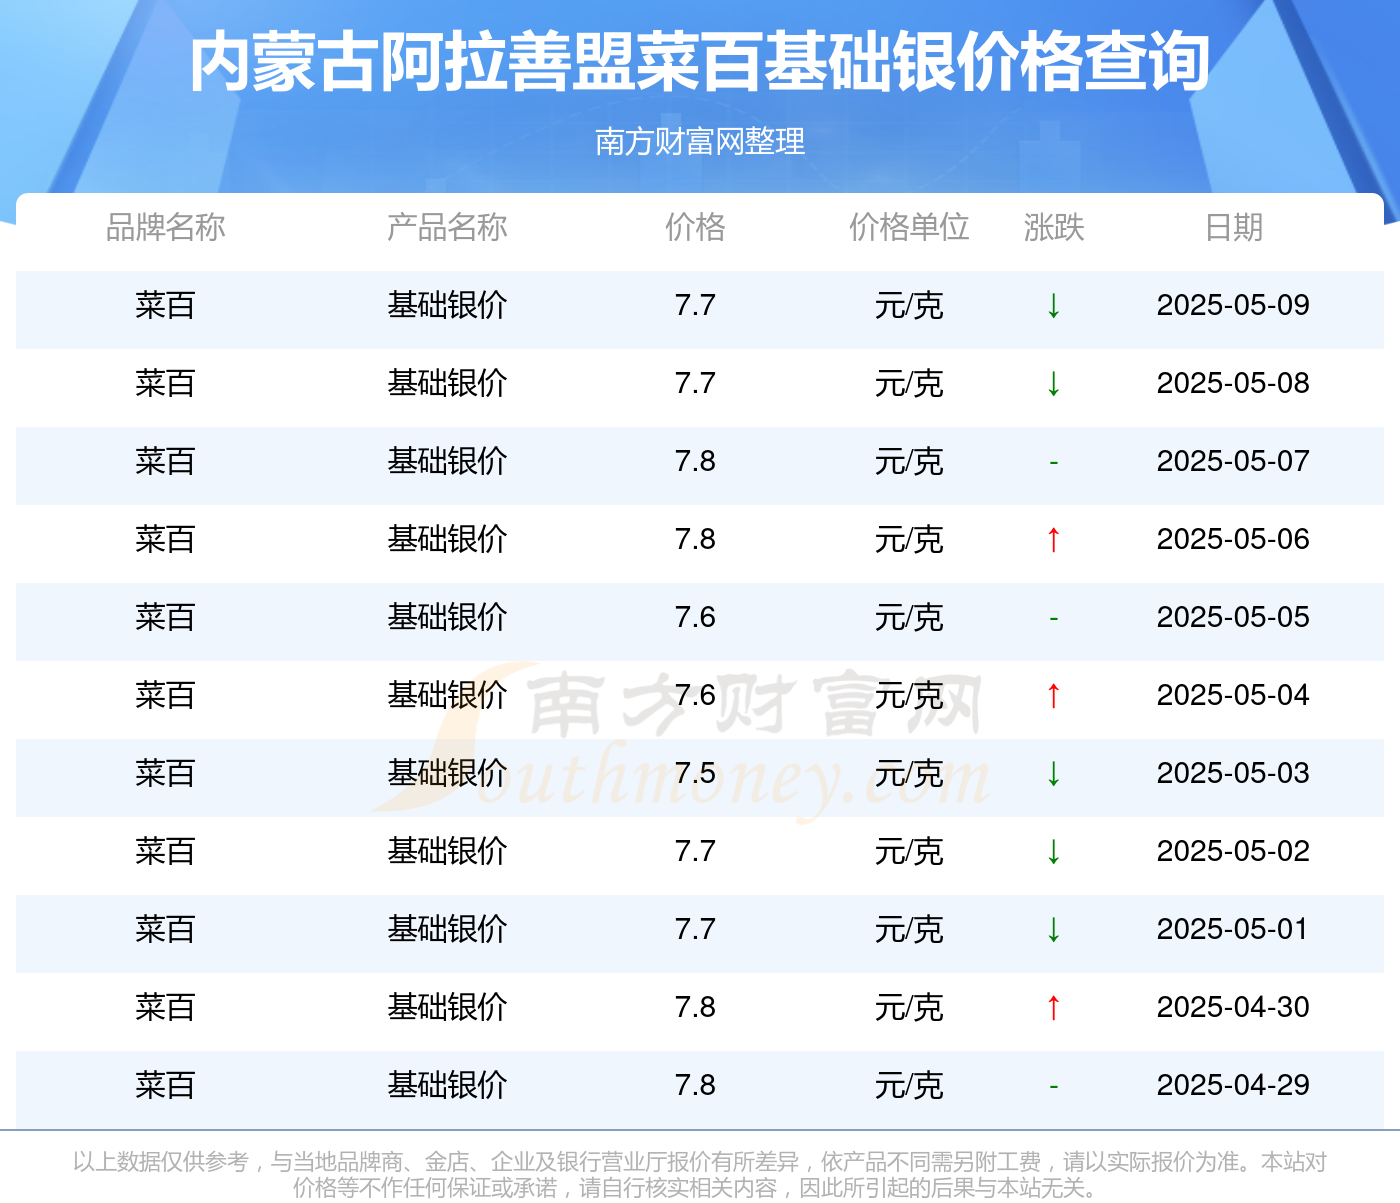Select the date 2025-05-09
Image resolution: width=1400 pixels, height=1203 pixels.
tap(1233, 305)
